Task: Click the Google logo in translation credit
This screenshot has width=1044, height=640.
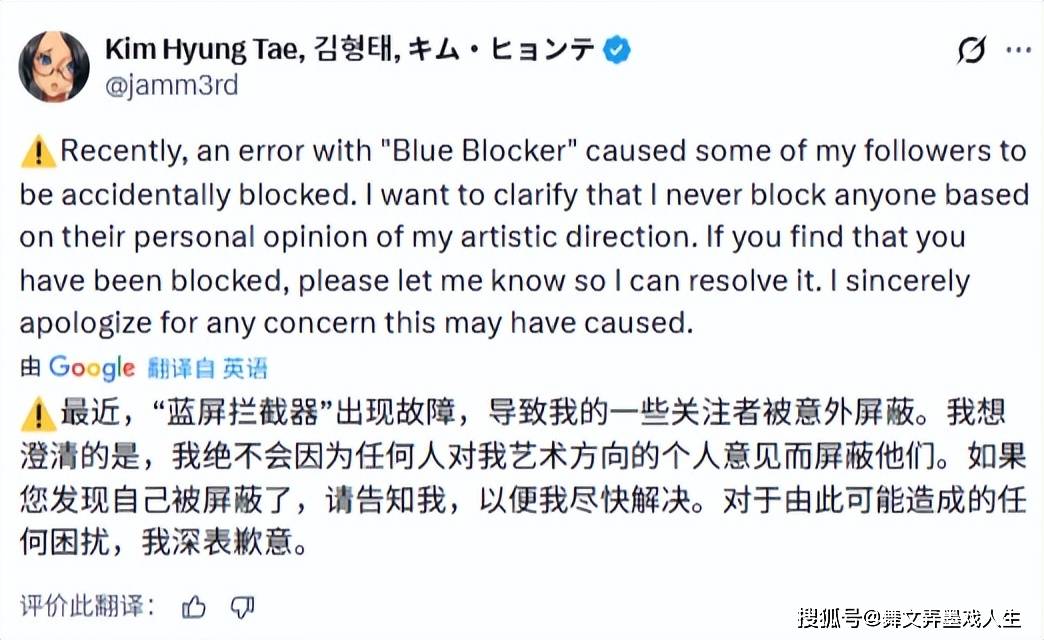Action: tap(91, 367)
